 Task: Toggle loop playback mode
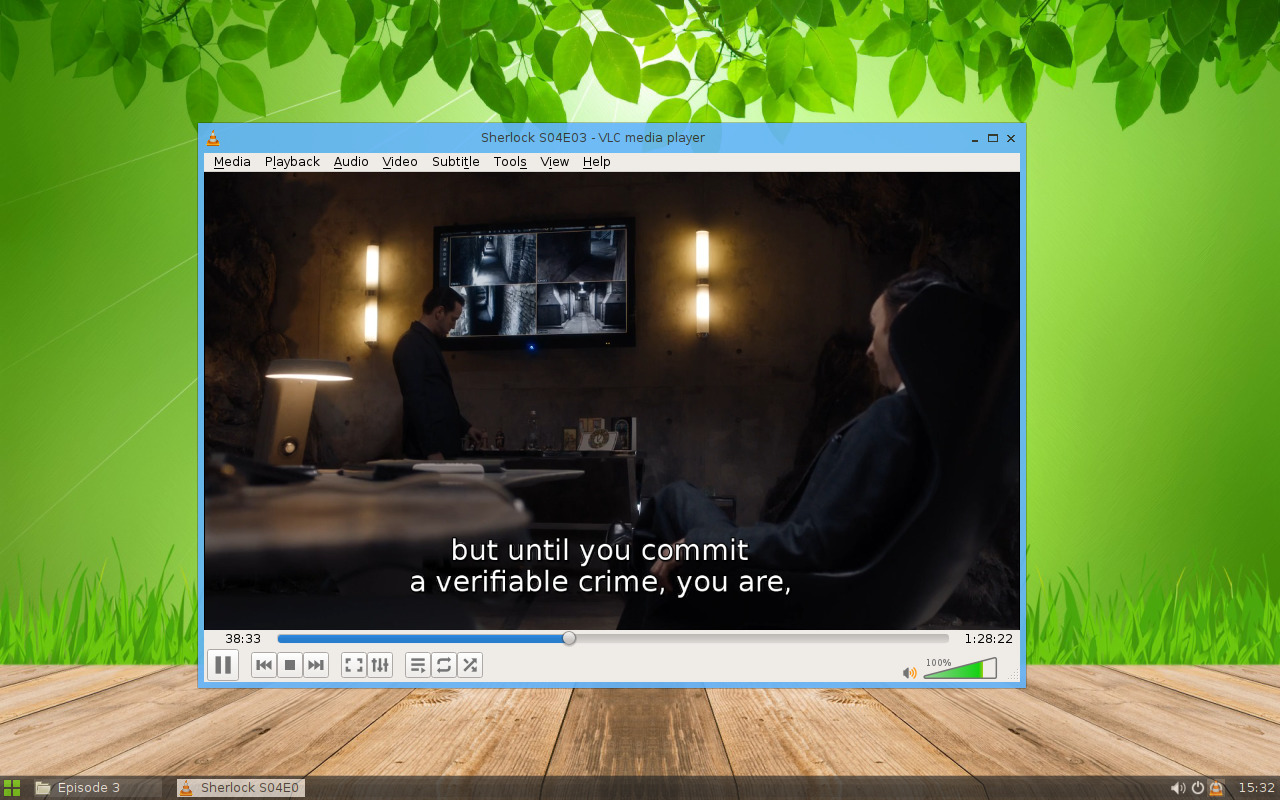[443, 664]
